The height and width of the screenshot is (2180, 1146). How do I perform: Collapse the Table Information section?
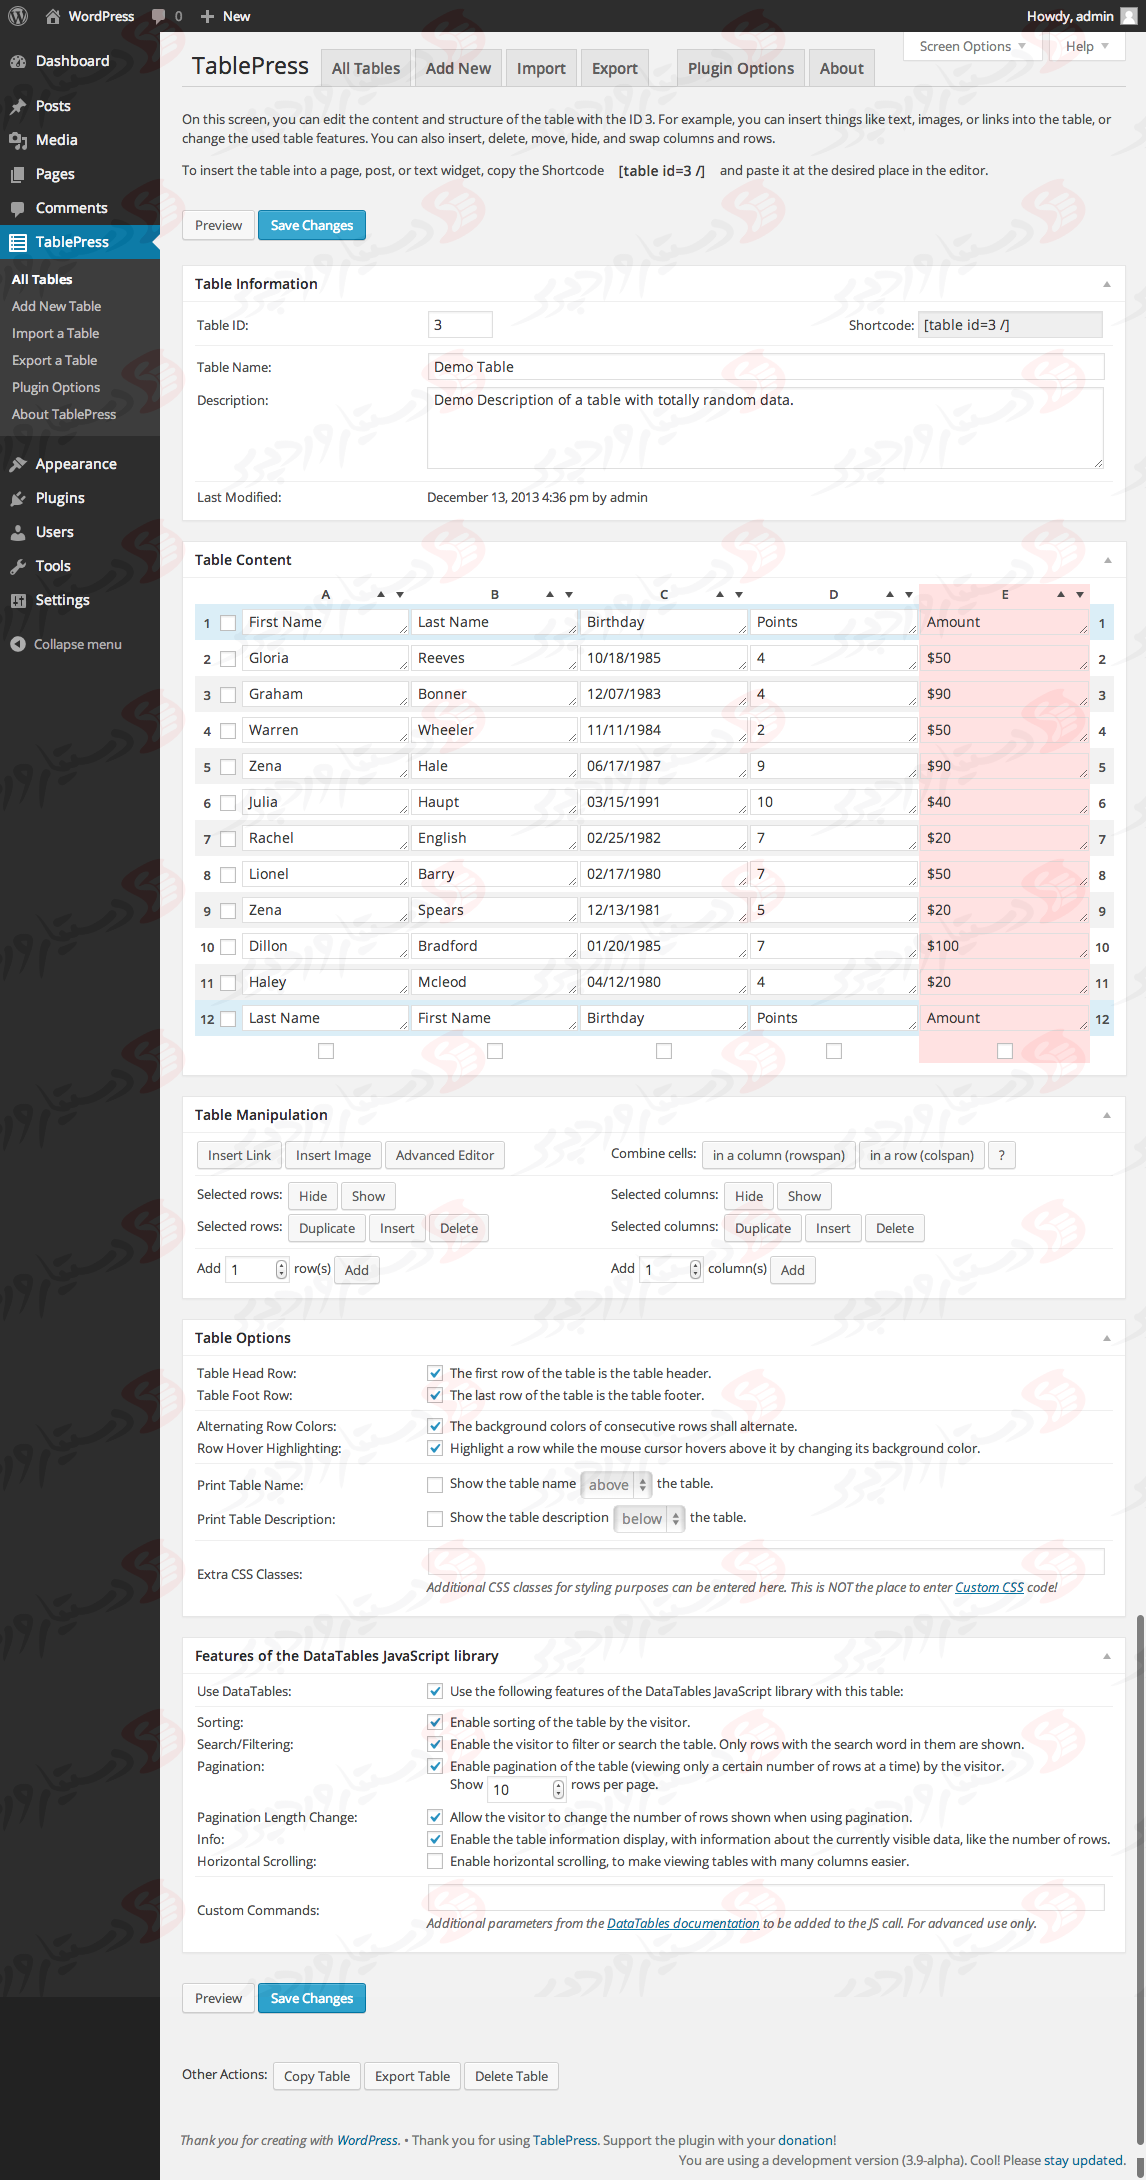(x=1106, y=284)
